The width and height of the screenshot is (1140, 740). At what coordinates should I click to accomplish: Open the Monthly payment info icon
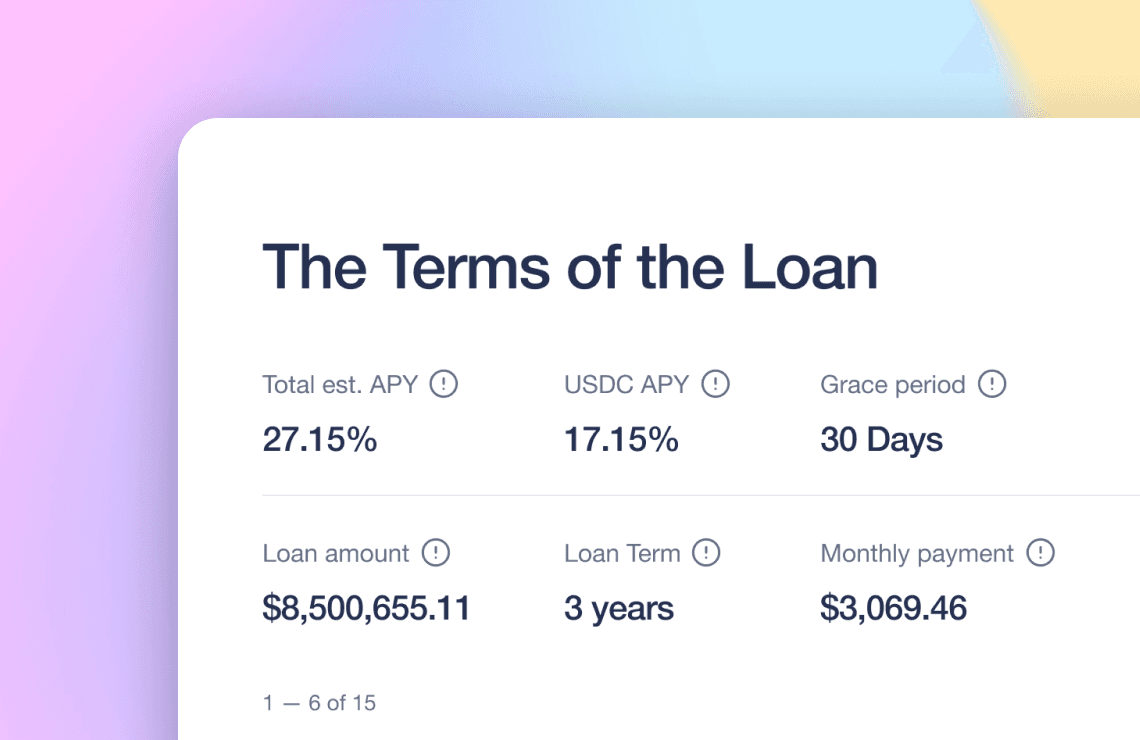tap(1040, 552)
